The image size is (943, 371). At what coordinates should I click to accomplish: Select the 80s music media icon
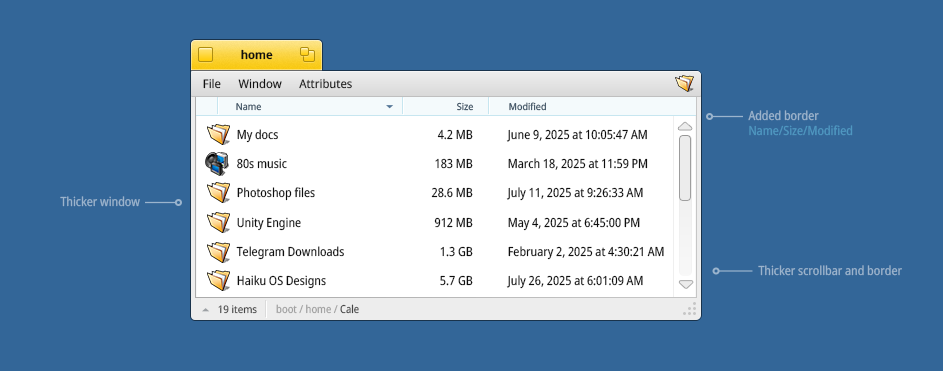coord(217,163)
